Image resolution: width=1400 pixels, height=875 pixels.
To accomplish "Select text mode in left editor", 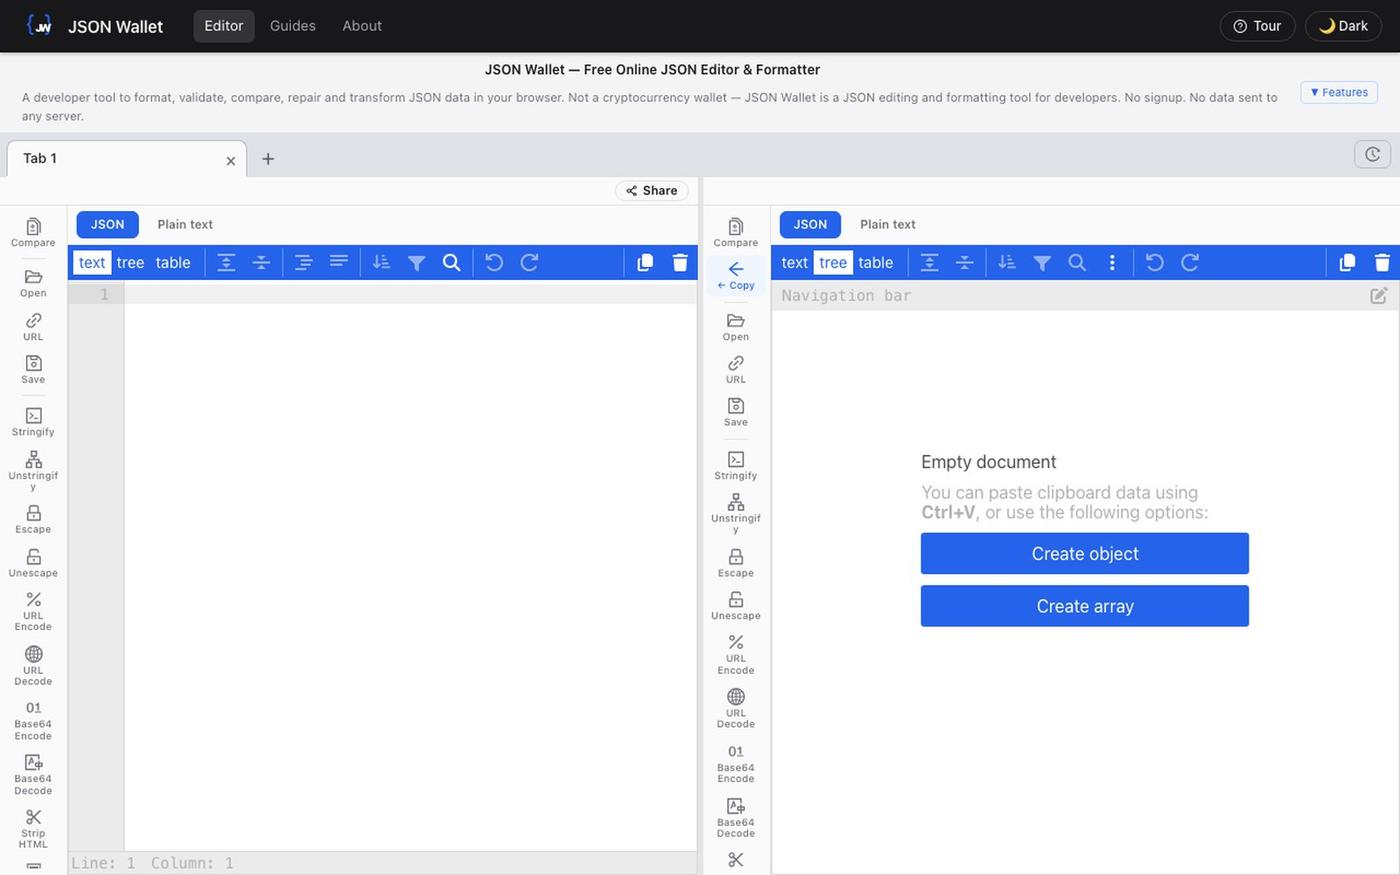I will 92,262.
